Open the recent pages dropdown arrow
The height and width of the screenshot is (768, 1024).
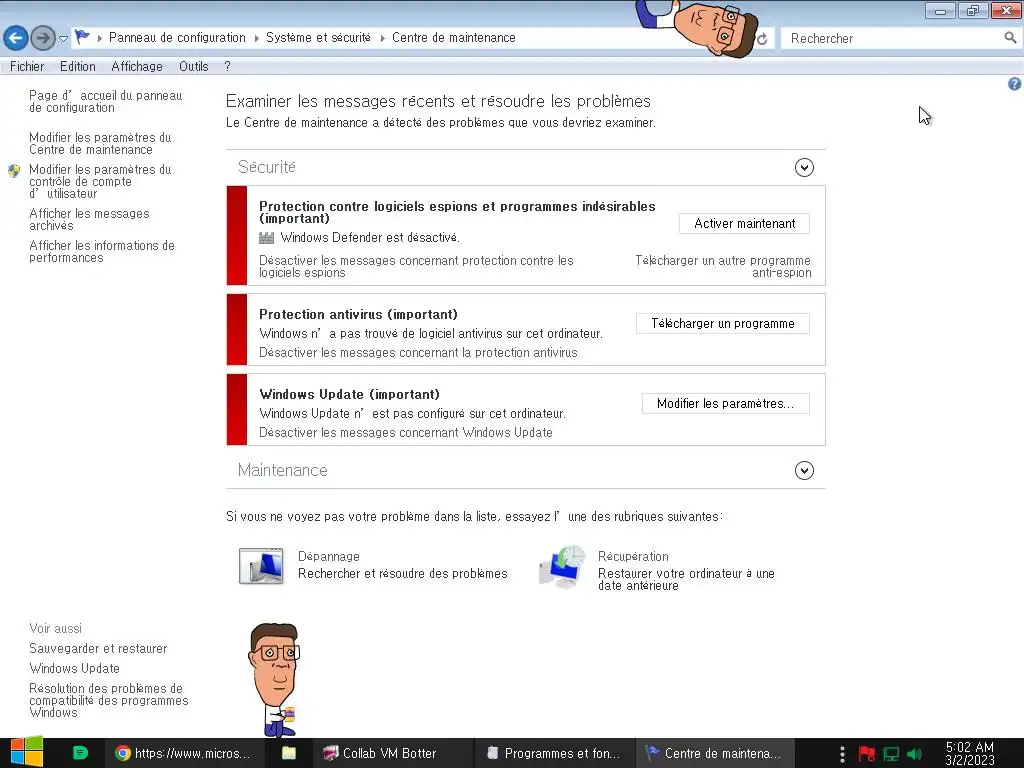(x=63, y=39)
